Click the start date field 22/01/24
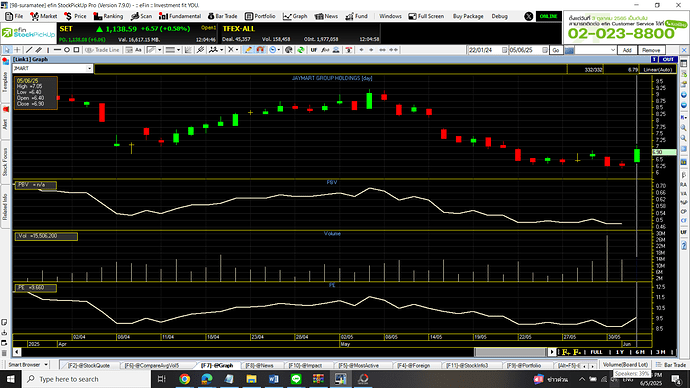The width and height of the screenshot is (690, 388). click(485, 50)
